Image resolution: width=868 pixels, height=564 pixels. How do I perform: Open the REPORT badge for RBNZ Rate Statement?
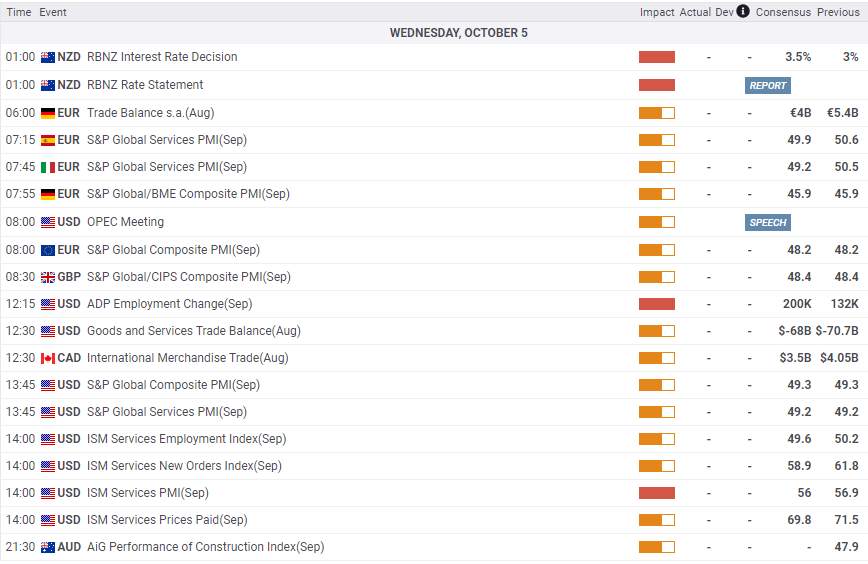pyautogui.click(x=767, y=85)
